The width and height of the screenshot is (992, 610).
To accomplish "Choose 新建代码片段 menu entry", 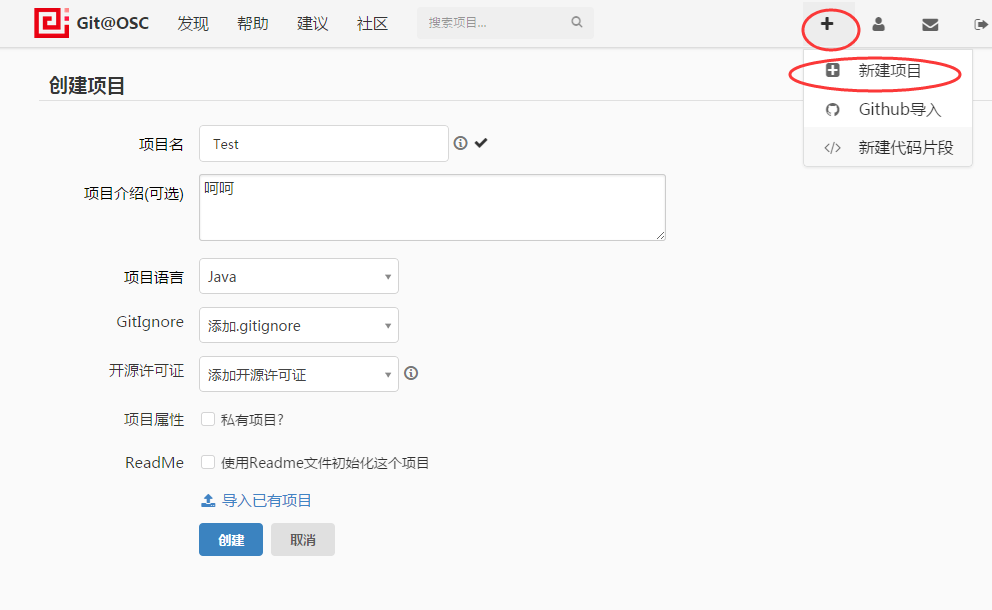I will 888,147.
